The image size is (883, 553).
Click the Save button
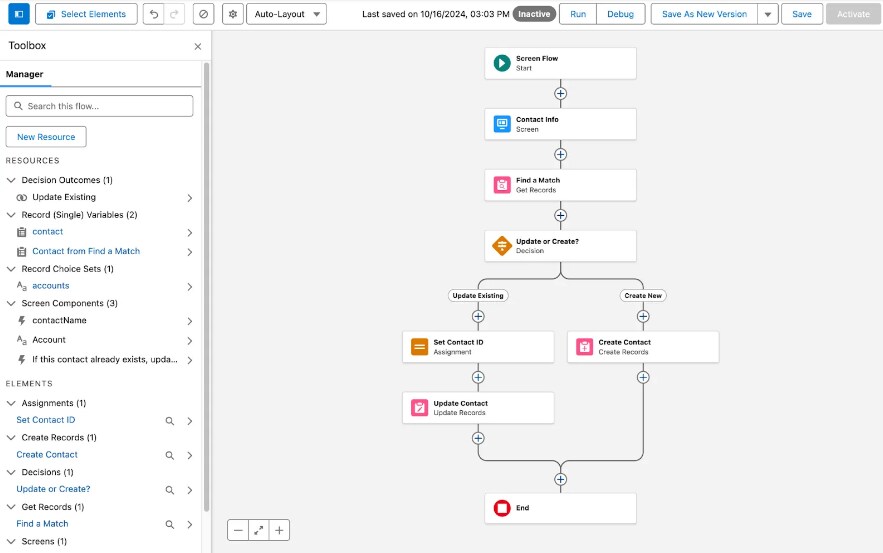click(x=802, y=14)
